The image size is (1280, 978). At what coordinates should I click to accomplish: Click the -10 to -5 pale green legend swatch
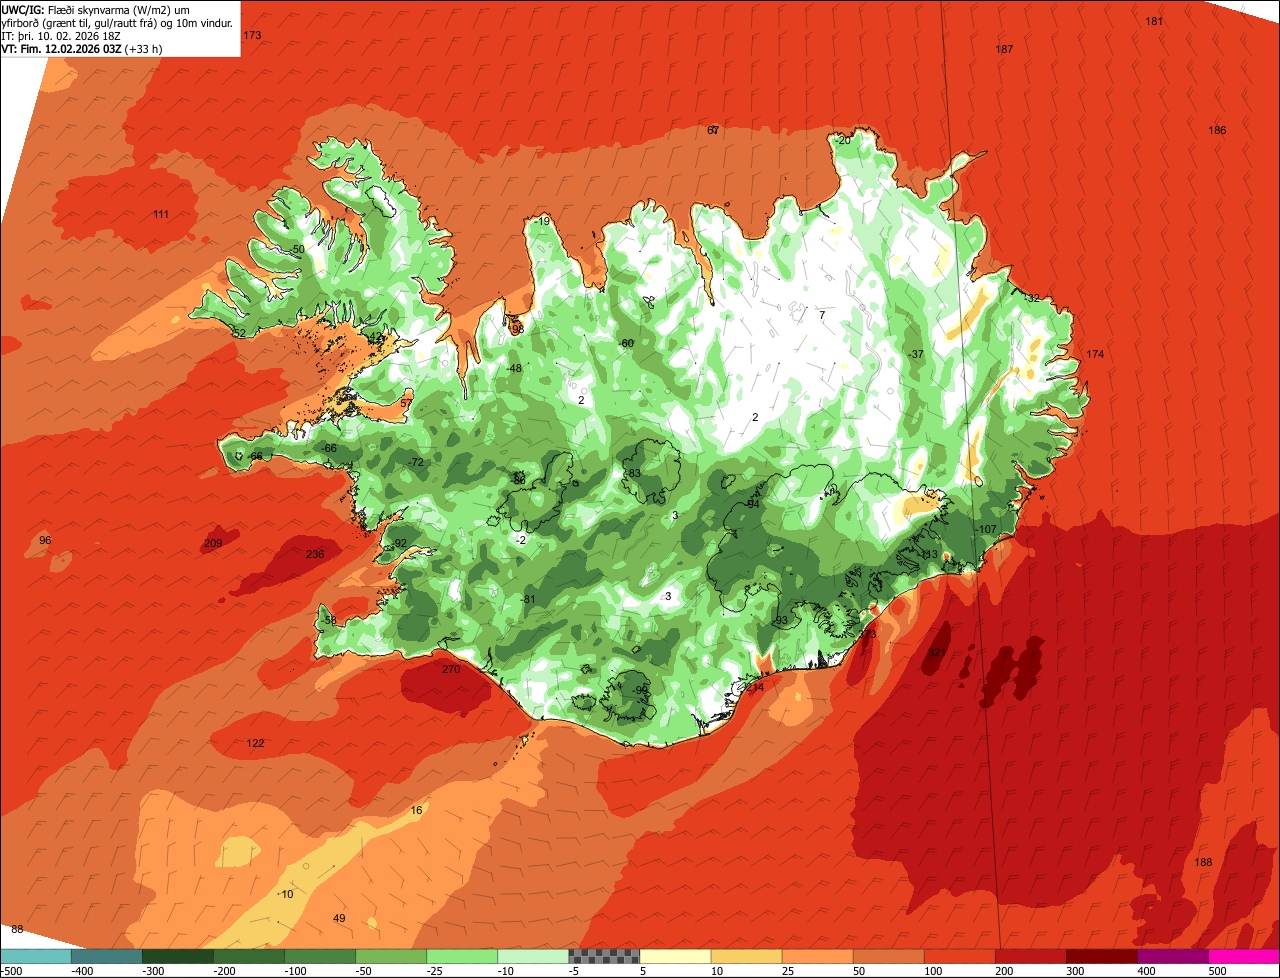click(x=532, y=956)
